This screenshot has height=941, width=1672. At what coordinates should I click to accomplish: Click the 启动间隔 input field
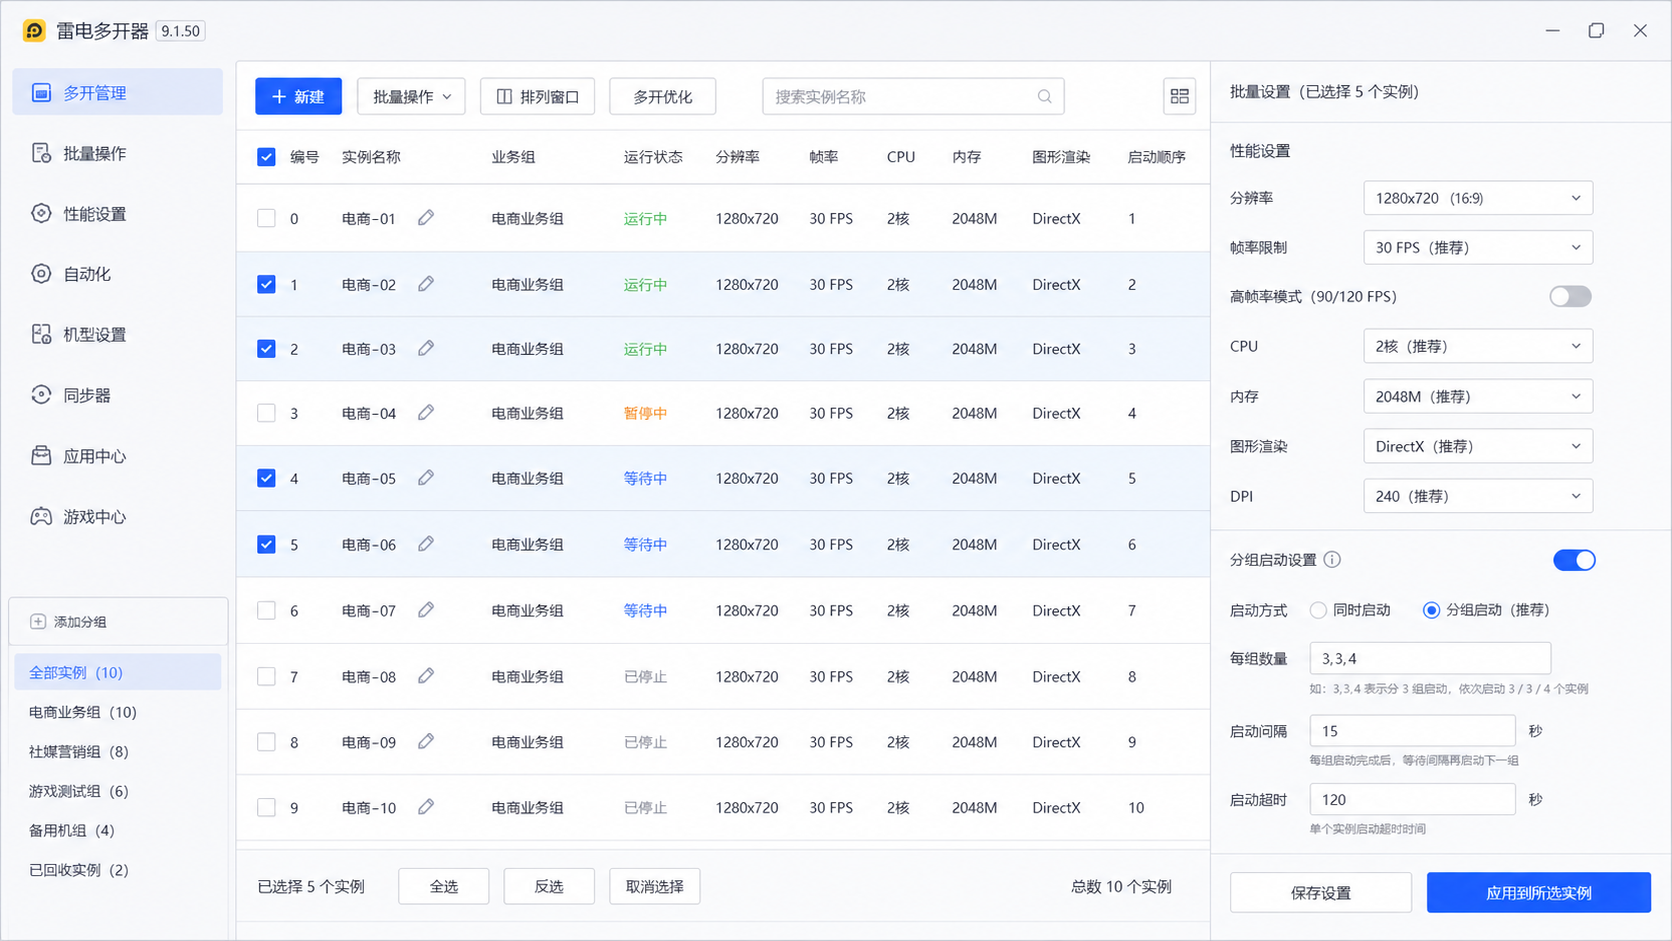pos(1412,731)
